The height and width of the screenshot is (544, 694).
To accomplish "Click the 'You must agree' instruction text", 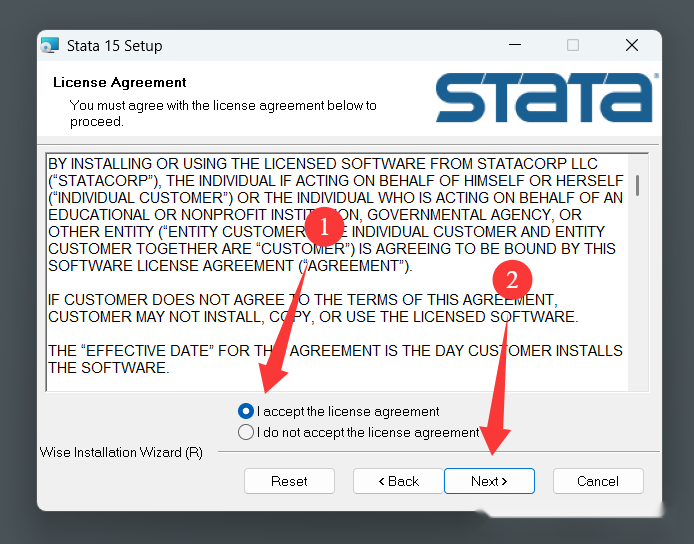I will [x=223, y=113].
